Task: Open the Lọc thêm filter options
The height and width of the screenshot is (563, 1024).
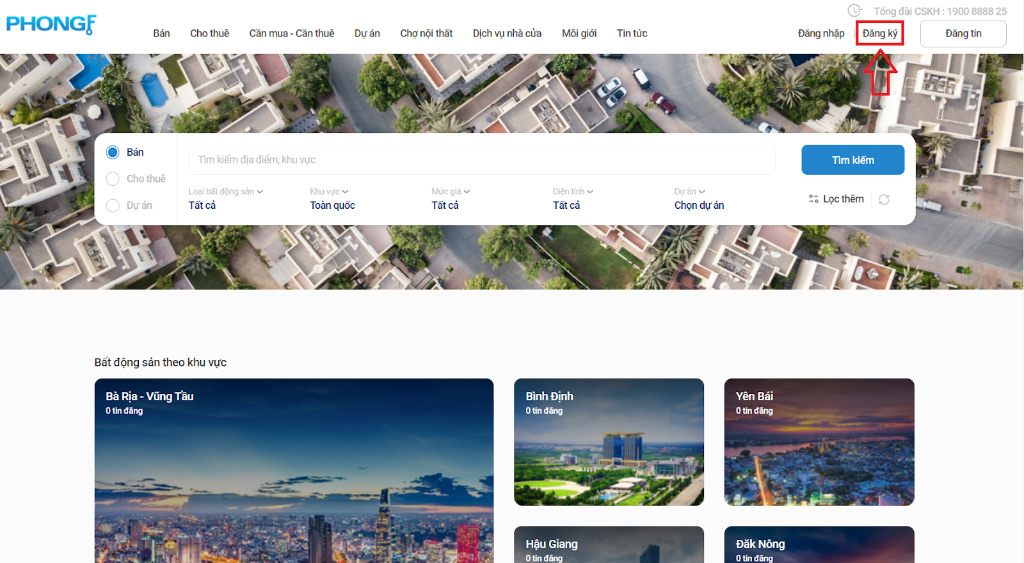Action: 836,199
